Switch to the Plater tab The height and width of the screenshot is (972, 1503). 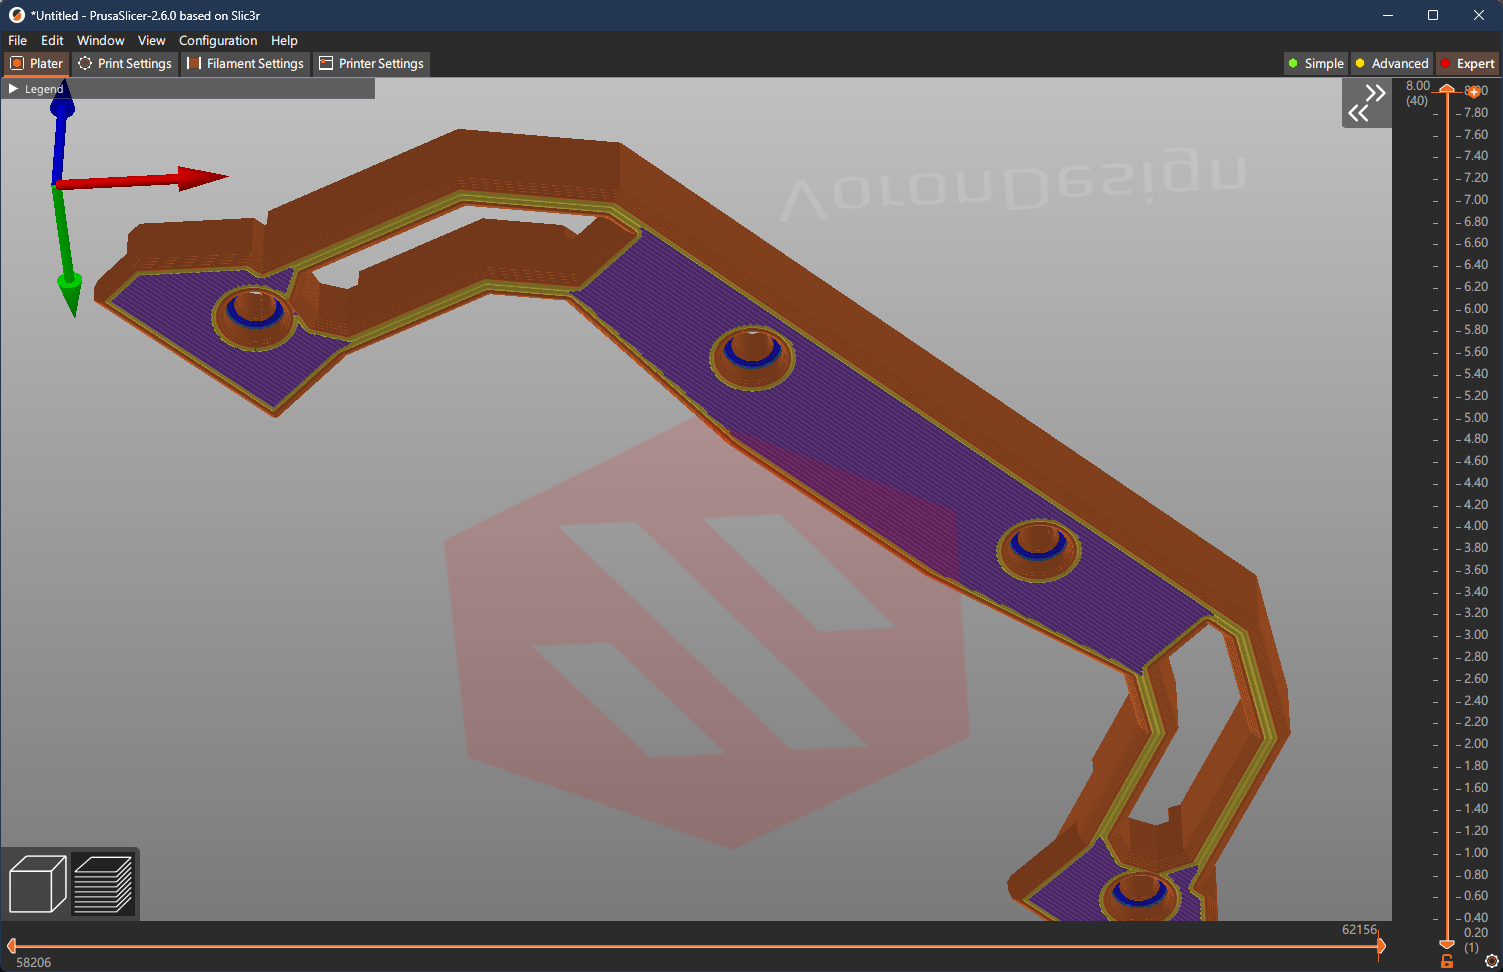point(36,63)
